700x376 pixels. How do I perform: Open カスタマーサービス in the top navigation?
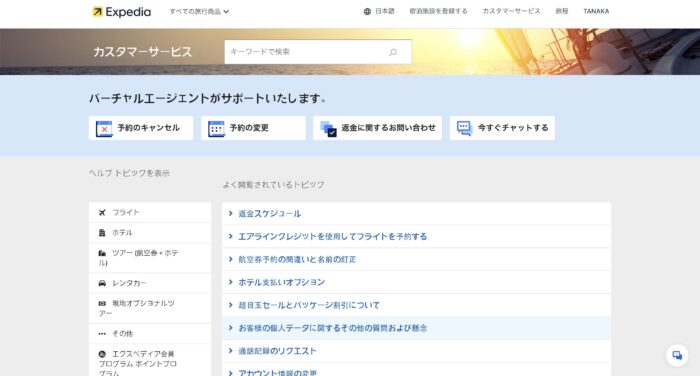tap(511, 11)
